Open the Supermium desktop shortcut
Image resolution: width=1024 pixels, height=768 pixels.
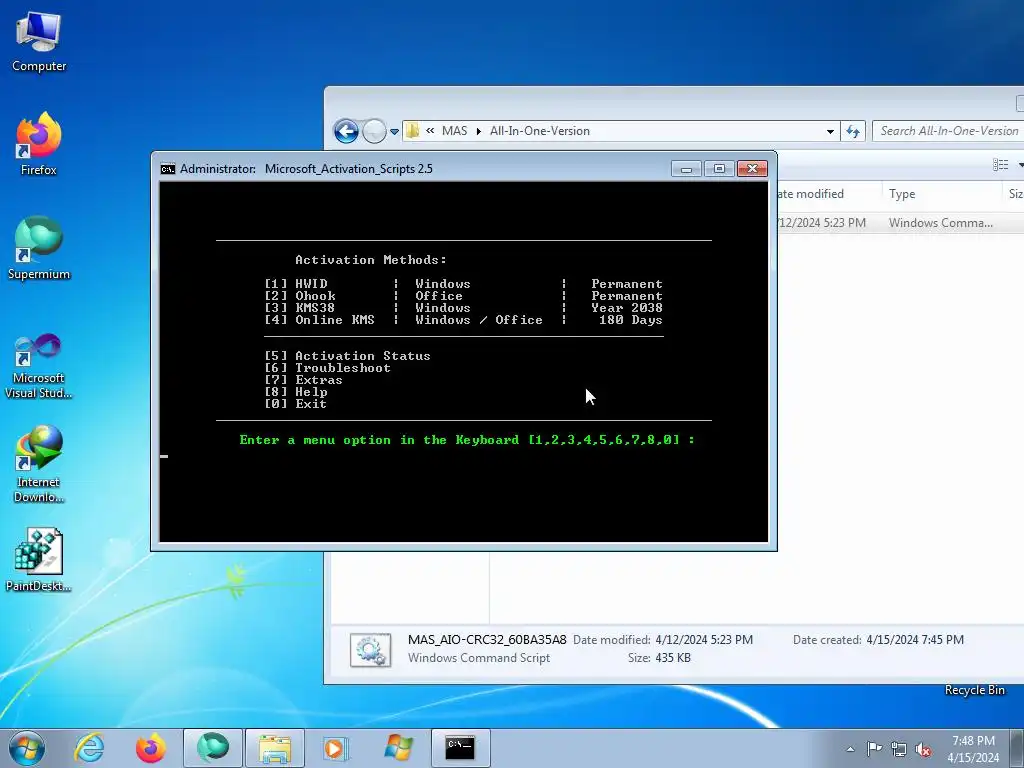(39, 248)
